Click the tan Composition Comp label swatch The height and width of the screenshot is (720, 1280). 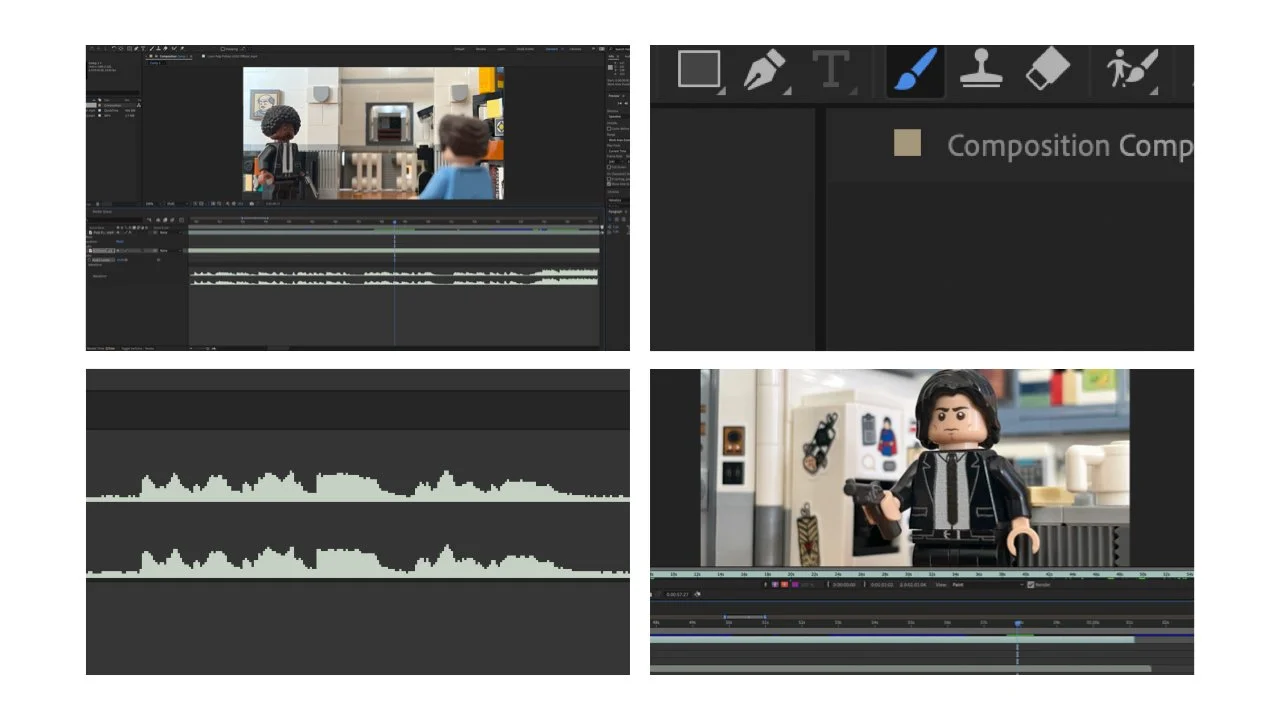(907, 143)
